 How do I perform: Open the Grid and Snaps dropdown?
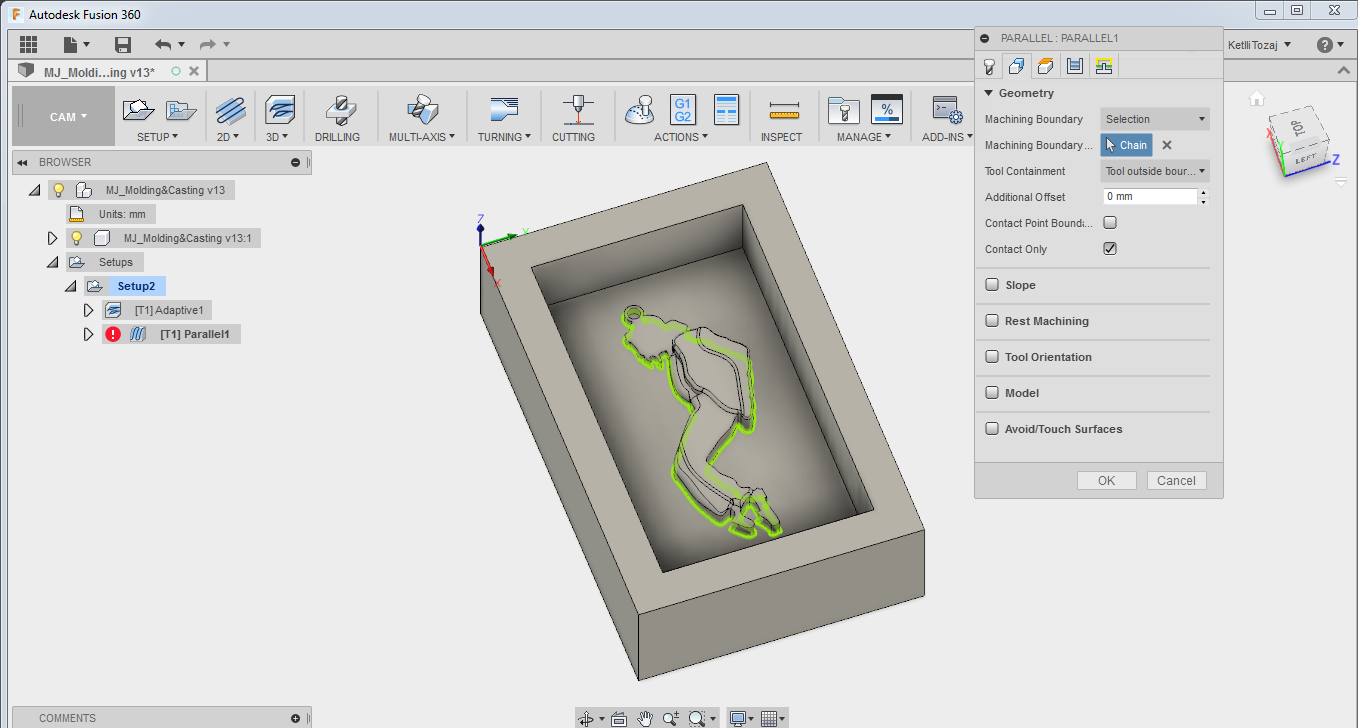click(771, 718)
